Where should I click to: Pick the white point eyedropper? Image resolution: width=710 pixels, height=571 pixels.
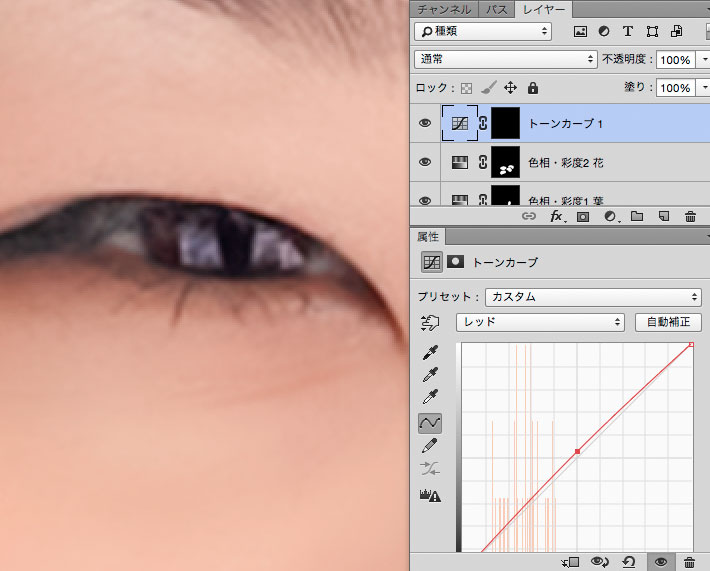(x=430, y=399)
